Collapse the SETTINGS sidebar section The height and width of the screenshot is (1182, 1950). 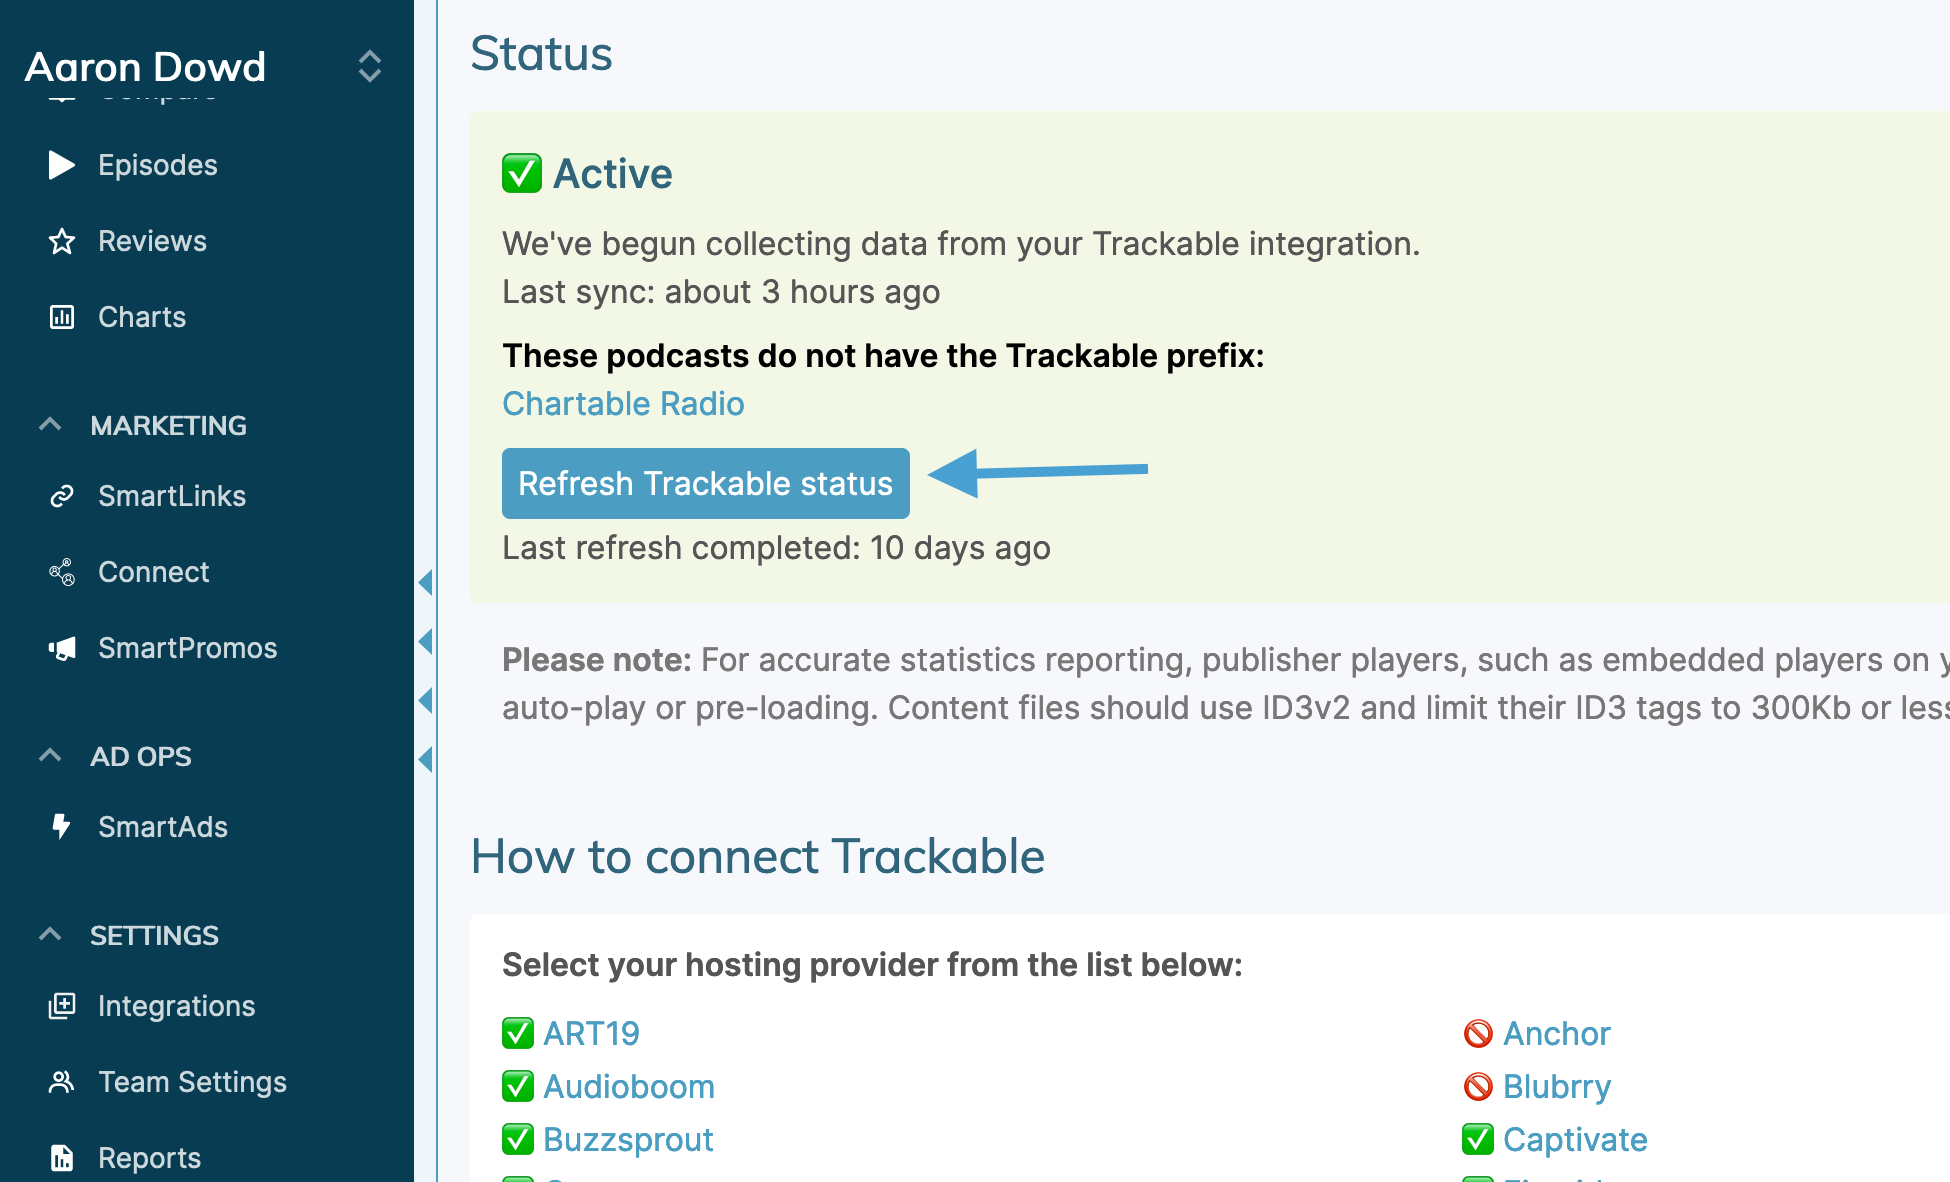tap(50, 935)
